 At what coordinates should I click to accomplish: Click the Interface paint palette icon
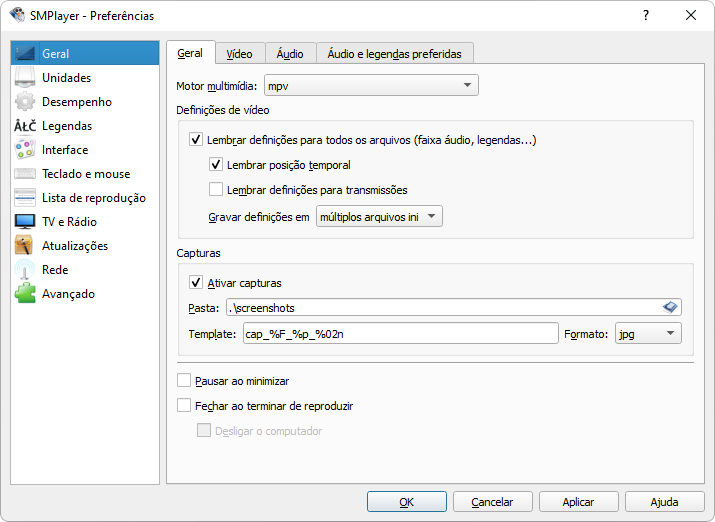click(25, 150)
